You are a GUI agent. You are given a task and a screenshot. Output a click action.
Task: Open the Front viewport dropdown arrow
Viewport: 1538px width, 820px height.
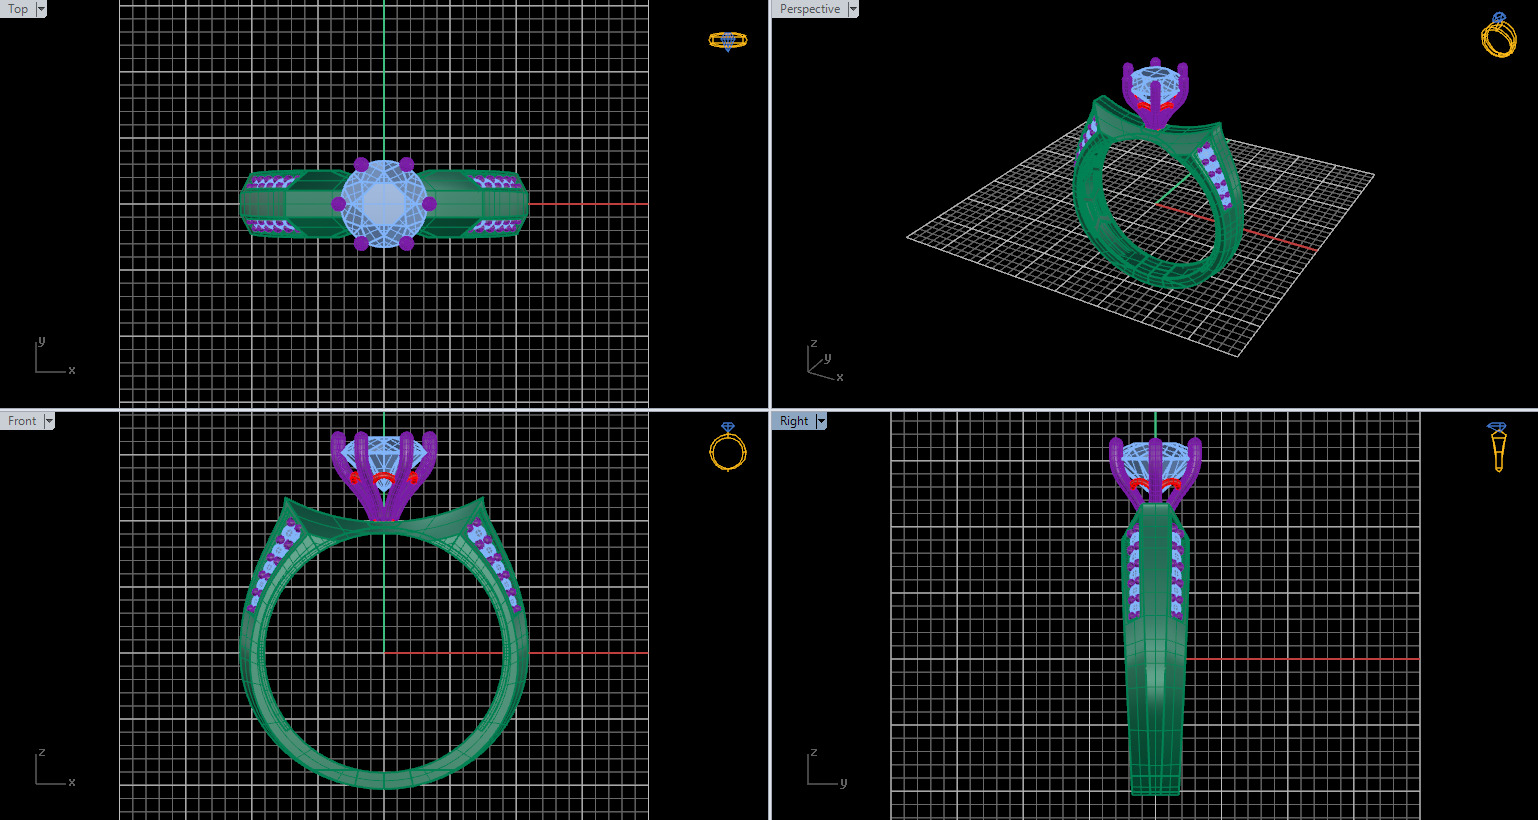pos(49,421)
